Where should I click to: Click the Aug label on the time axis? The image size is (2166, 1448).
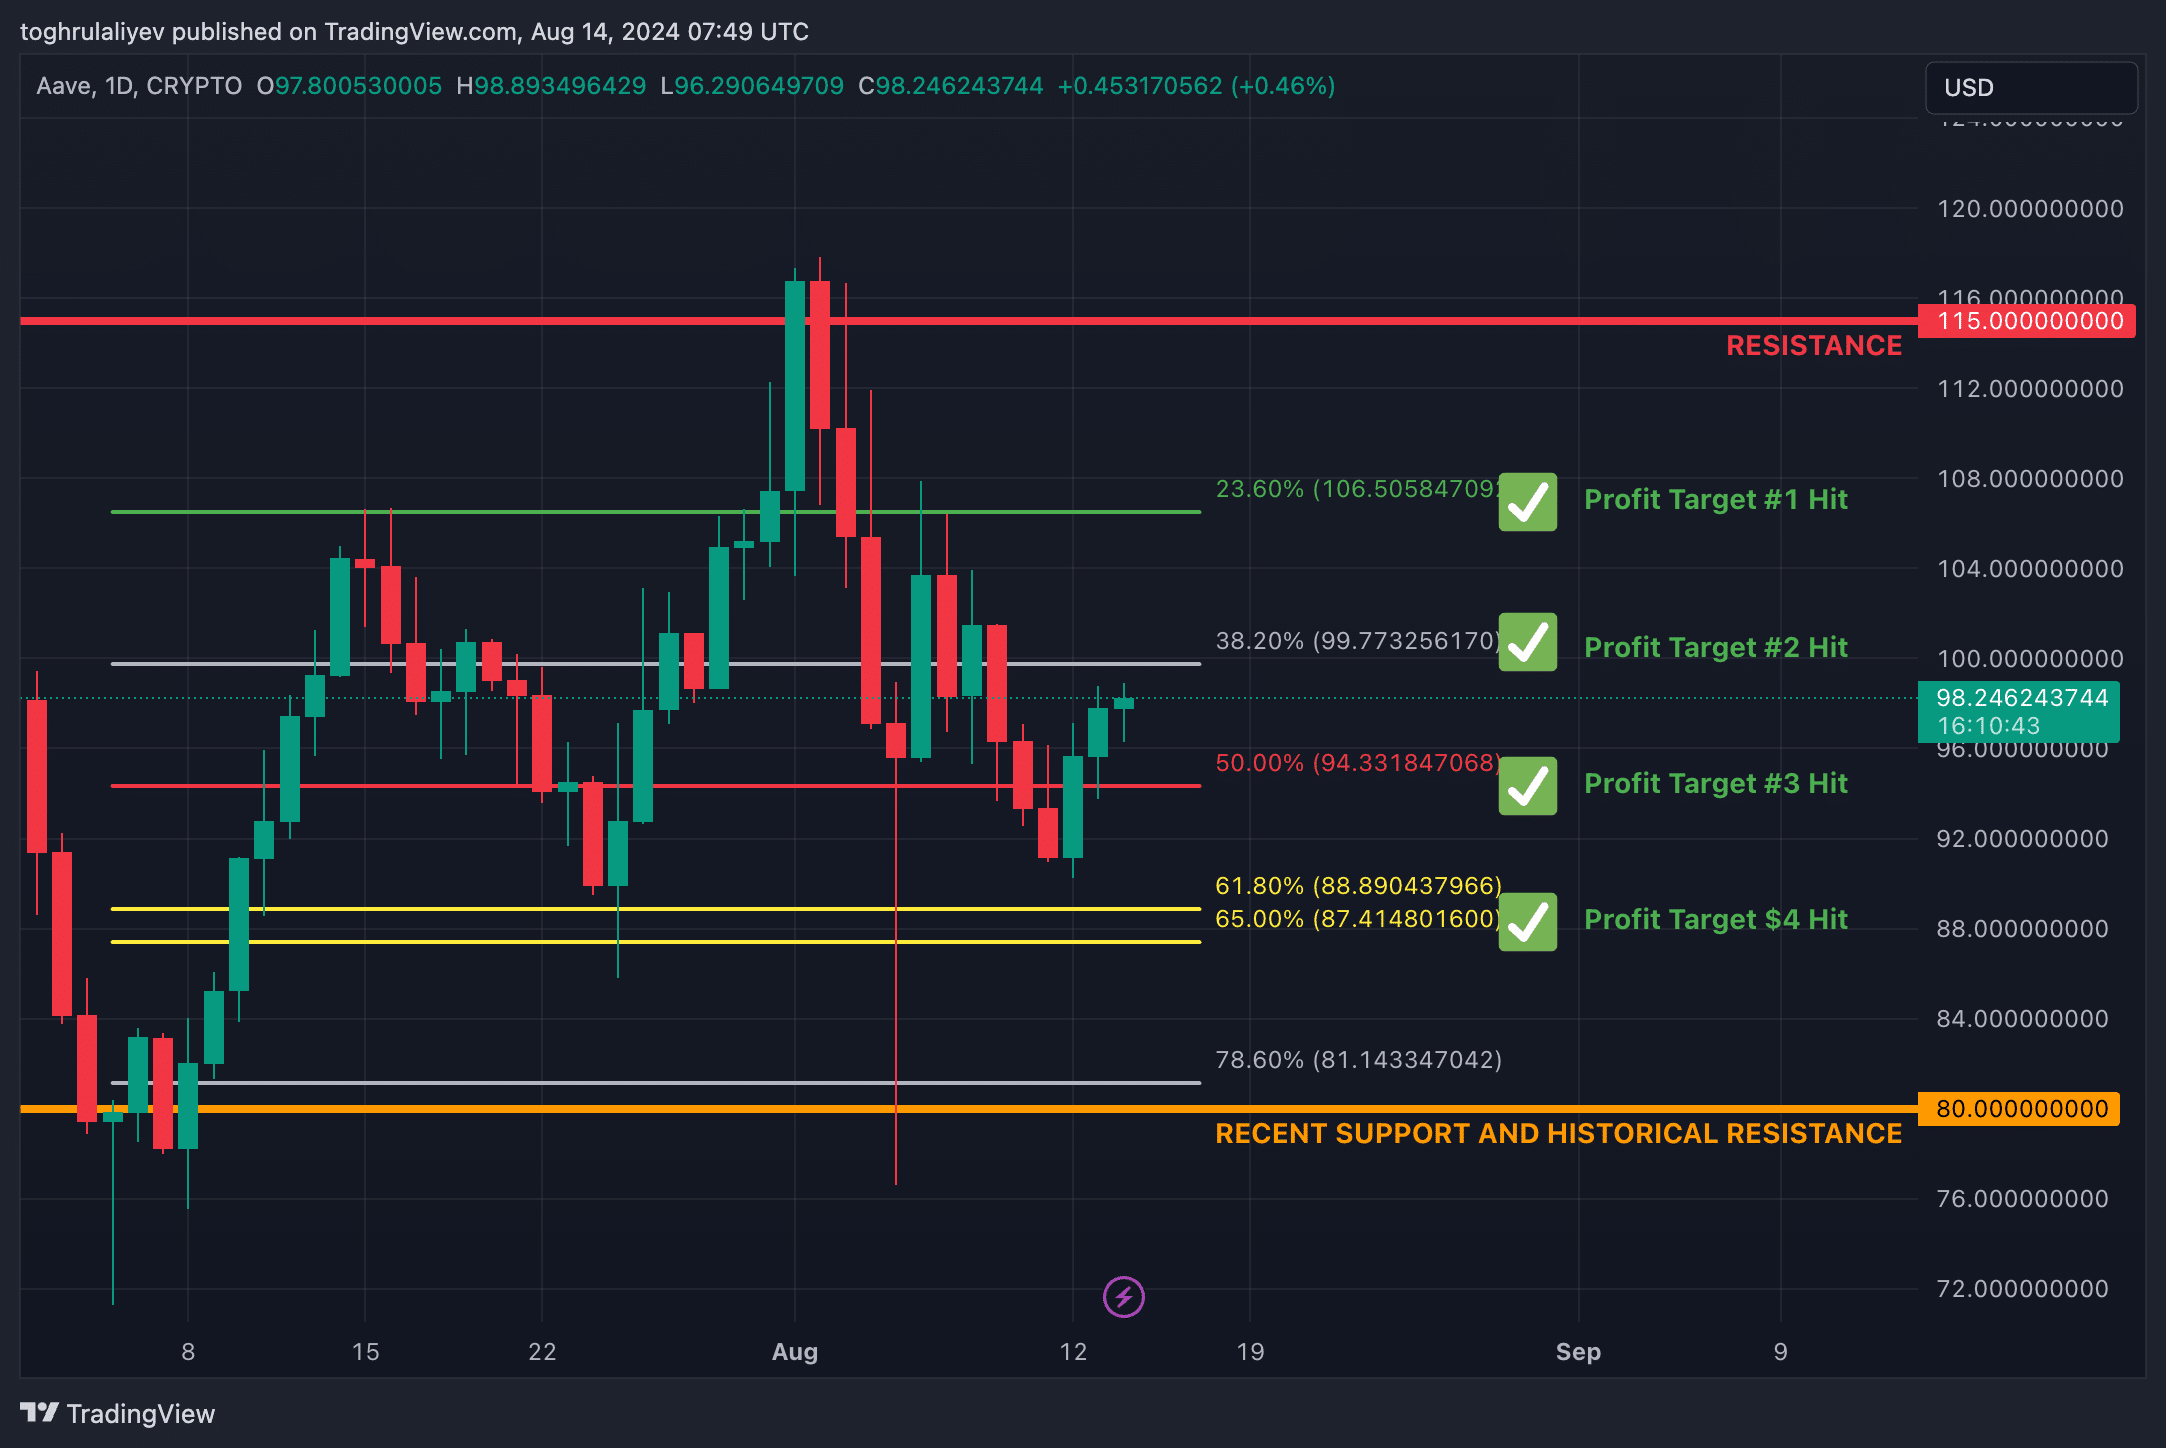pyautogui.click(x=795, y=1352)
